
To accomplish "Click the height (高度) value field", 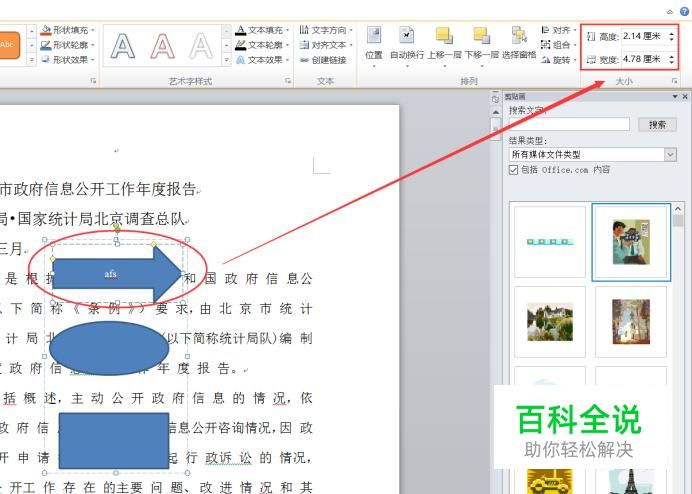I will 644,36.
